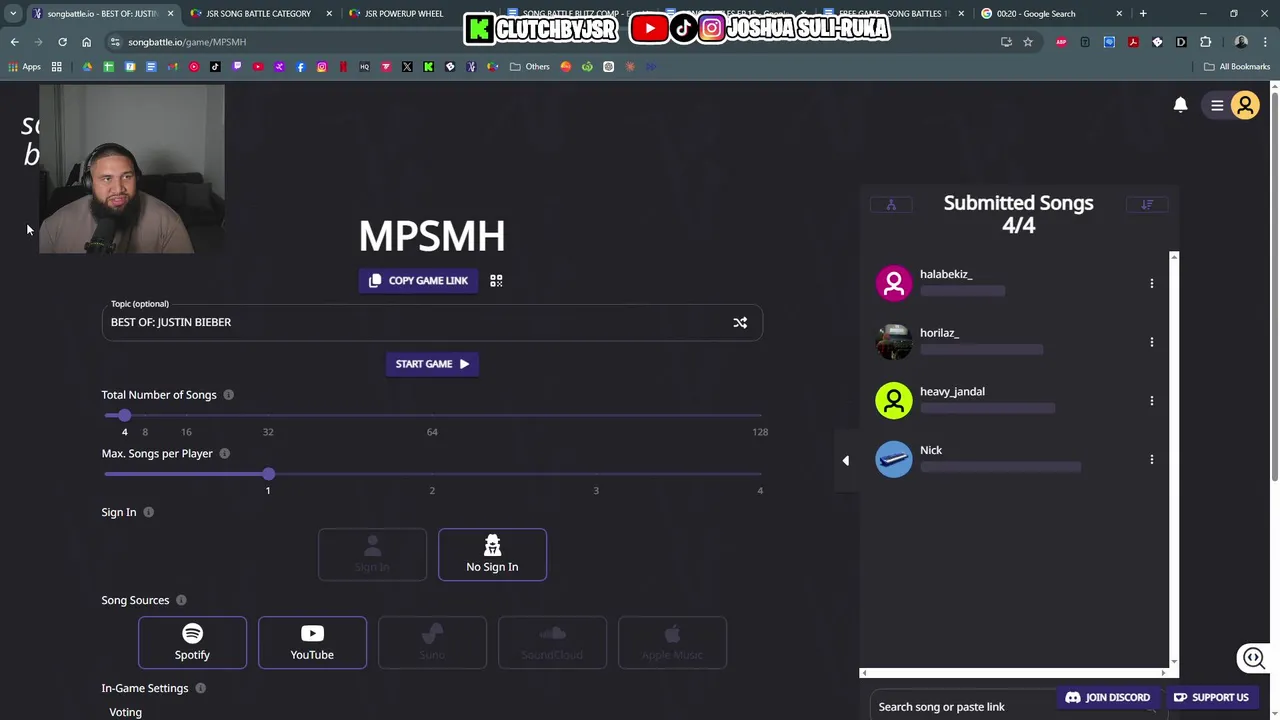The width and height of the screenshot is (1280, 720).
Task: Show info for Max. Songs per Player
Action: pyautogui.click(x=224, y=454)
